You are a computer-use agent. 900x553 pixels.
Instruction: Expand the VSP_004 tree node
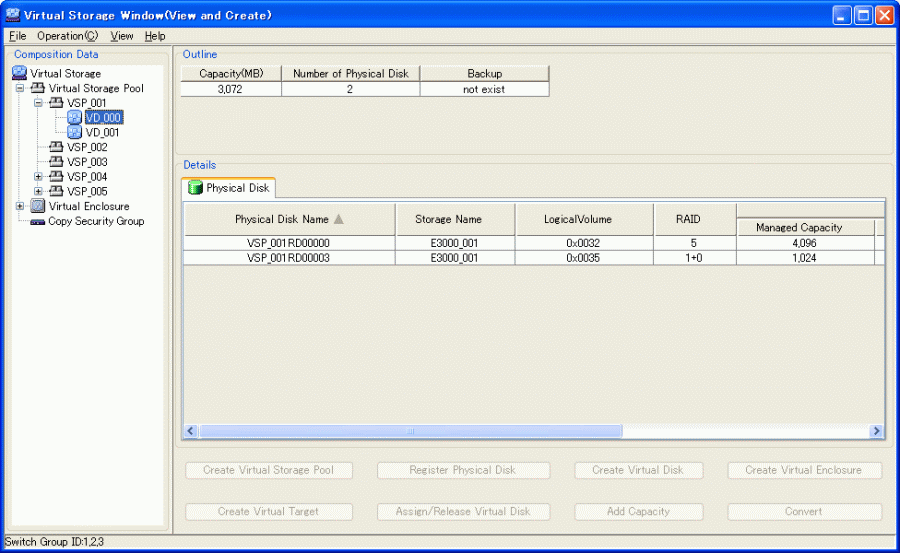click(38, 177)
